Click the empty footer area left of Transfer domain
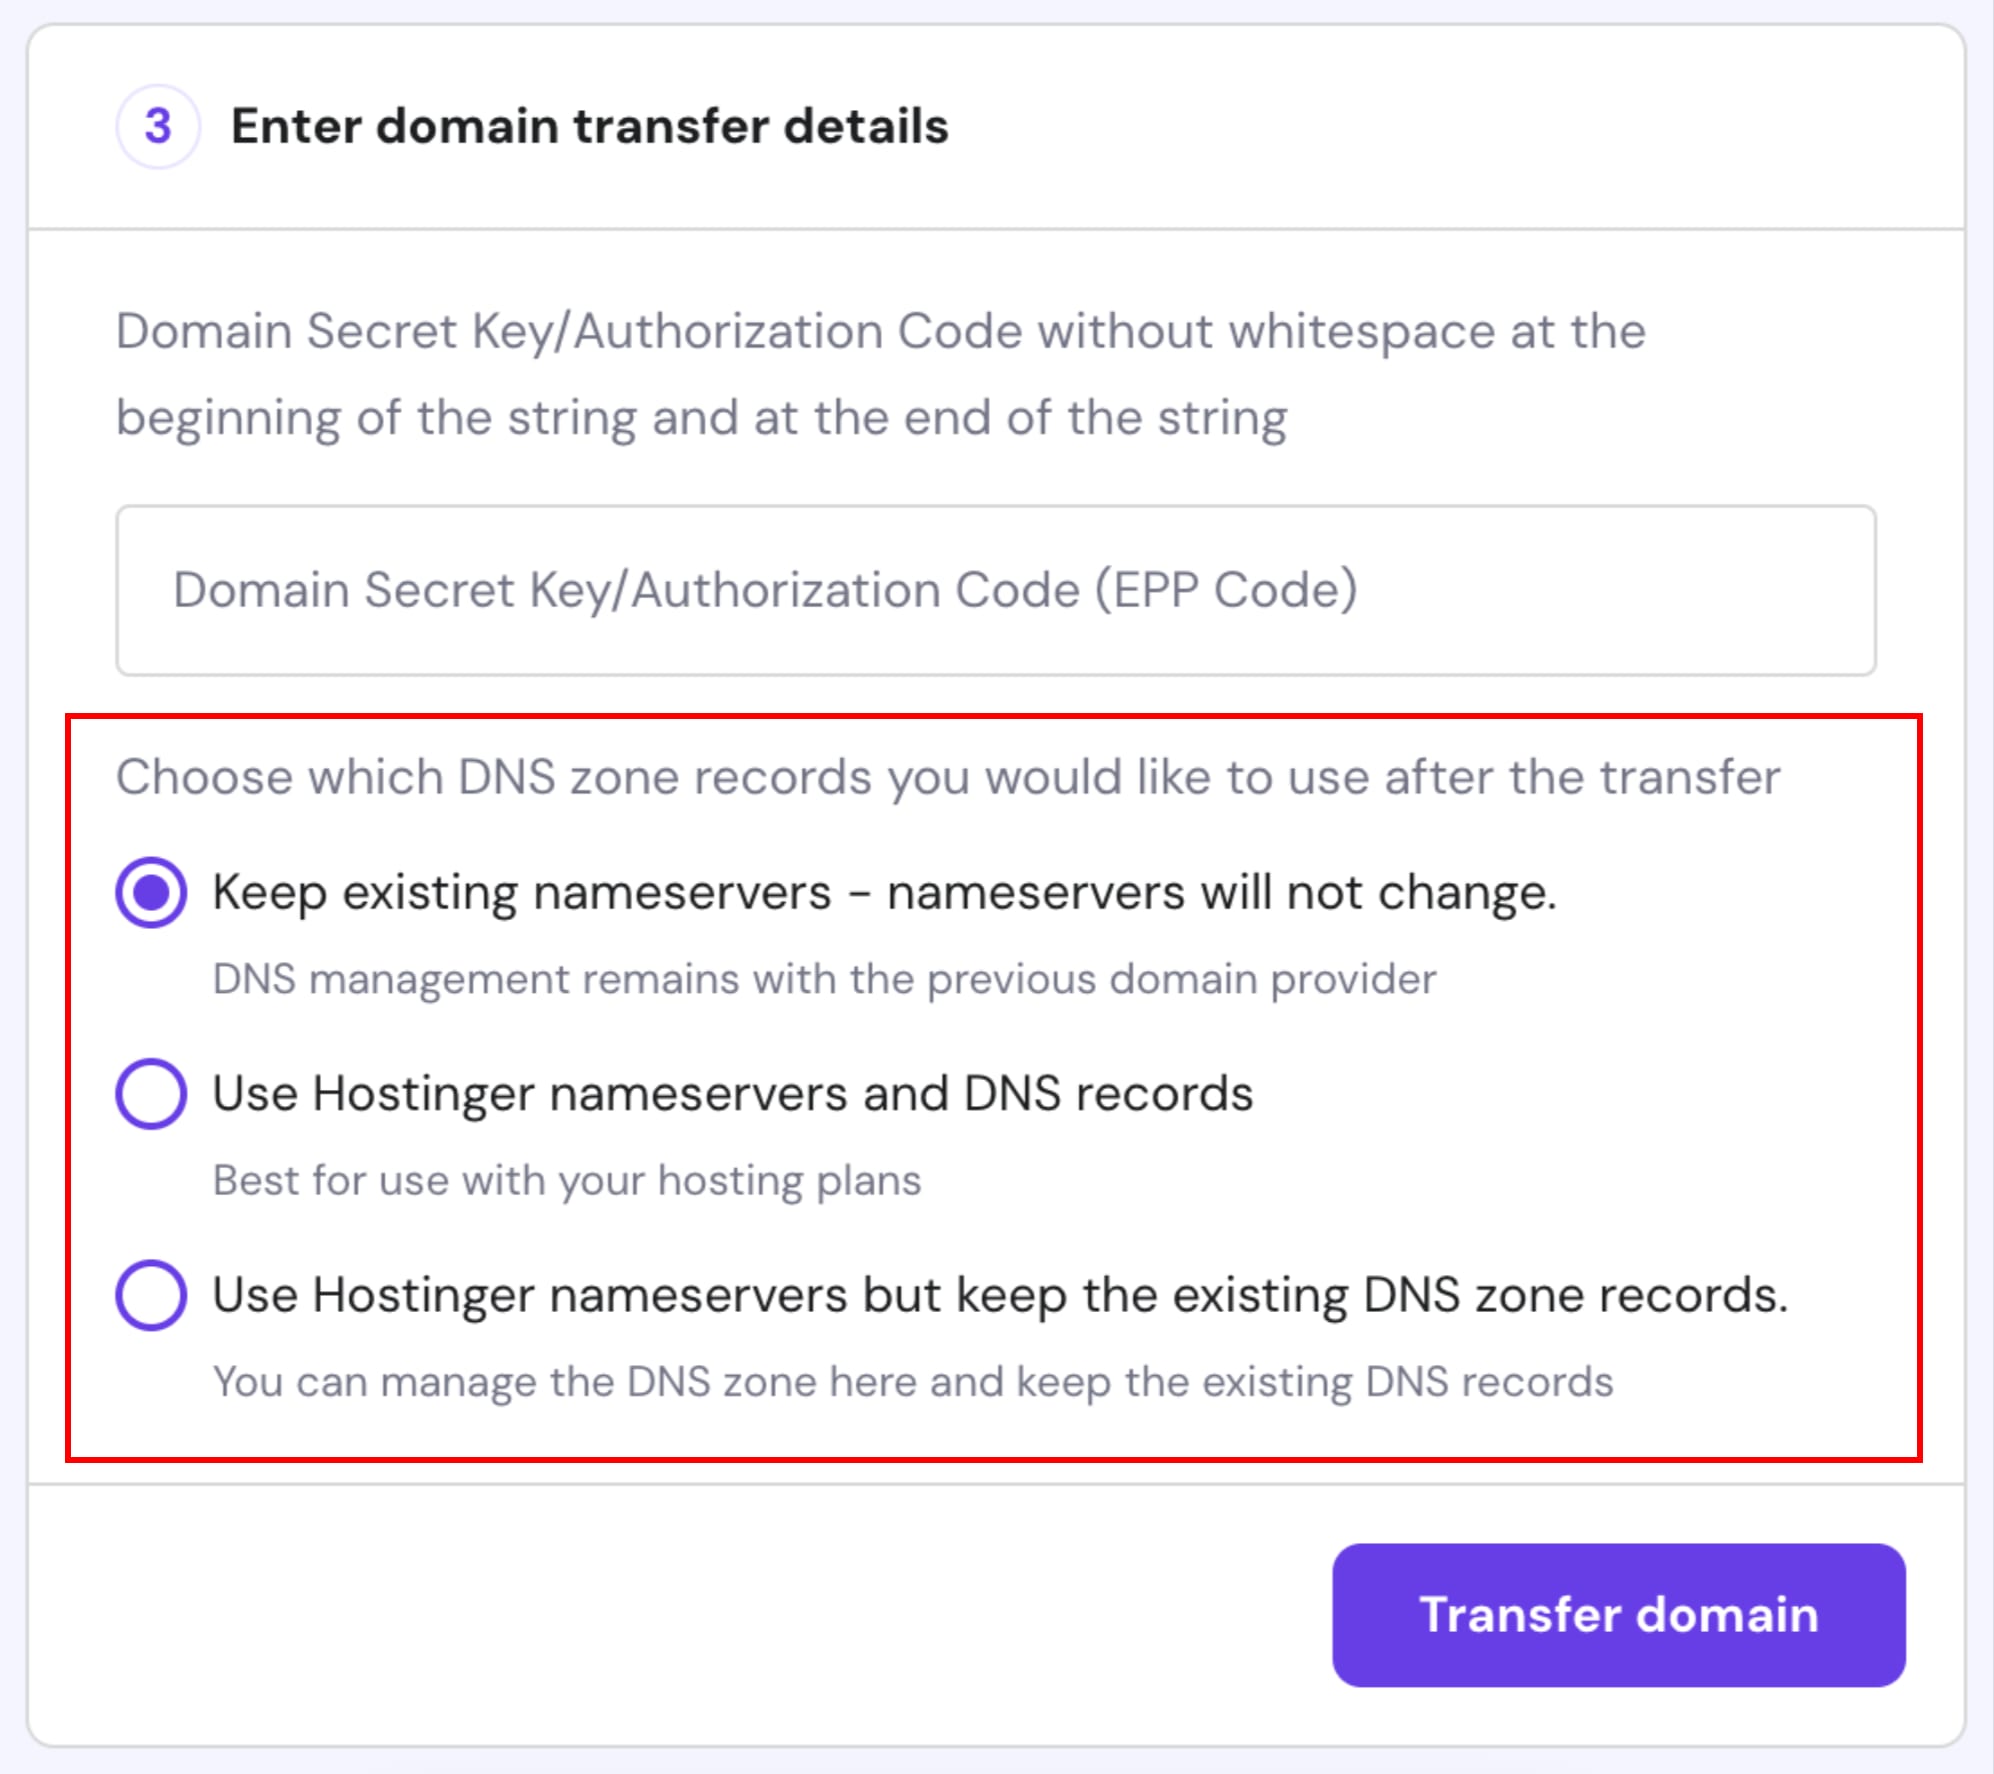 (x=680, y=1614)
